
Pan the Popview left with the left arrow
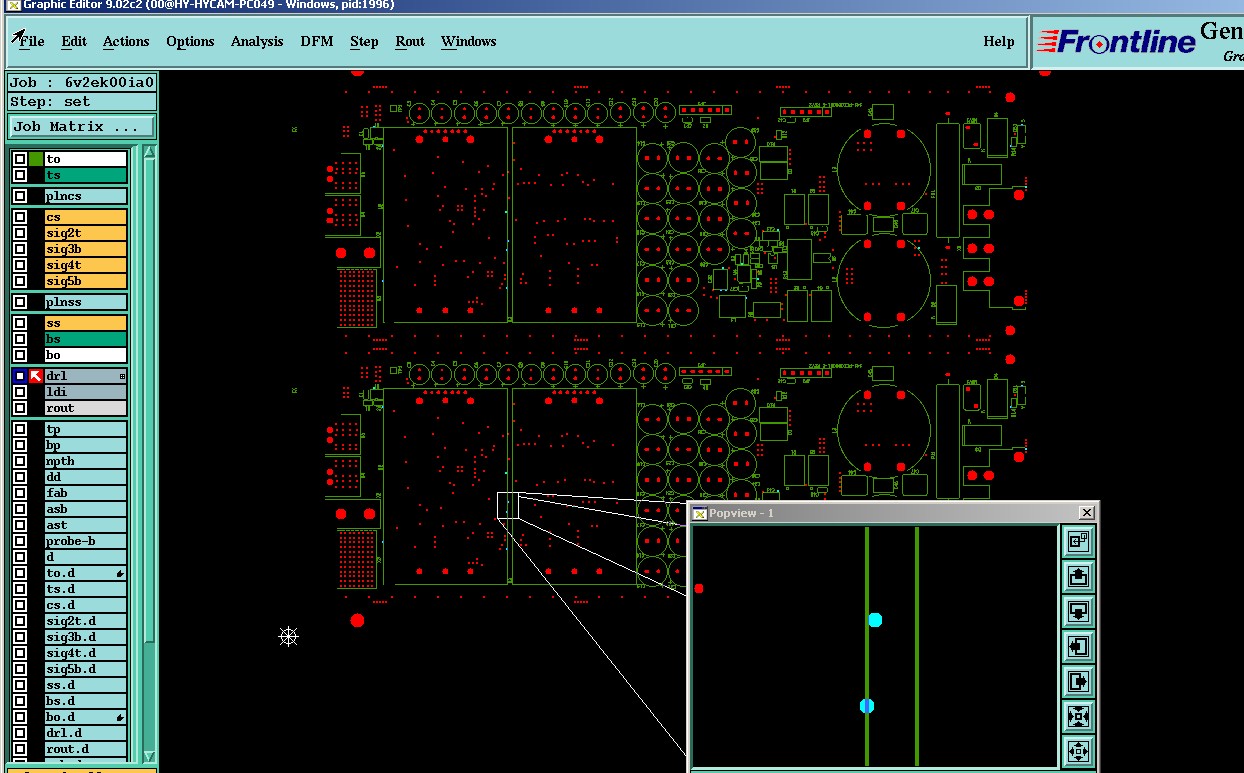[1078, 647]
